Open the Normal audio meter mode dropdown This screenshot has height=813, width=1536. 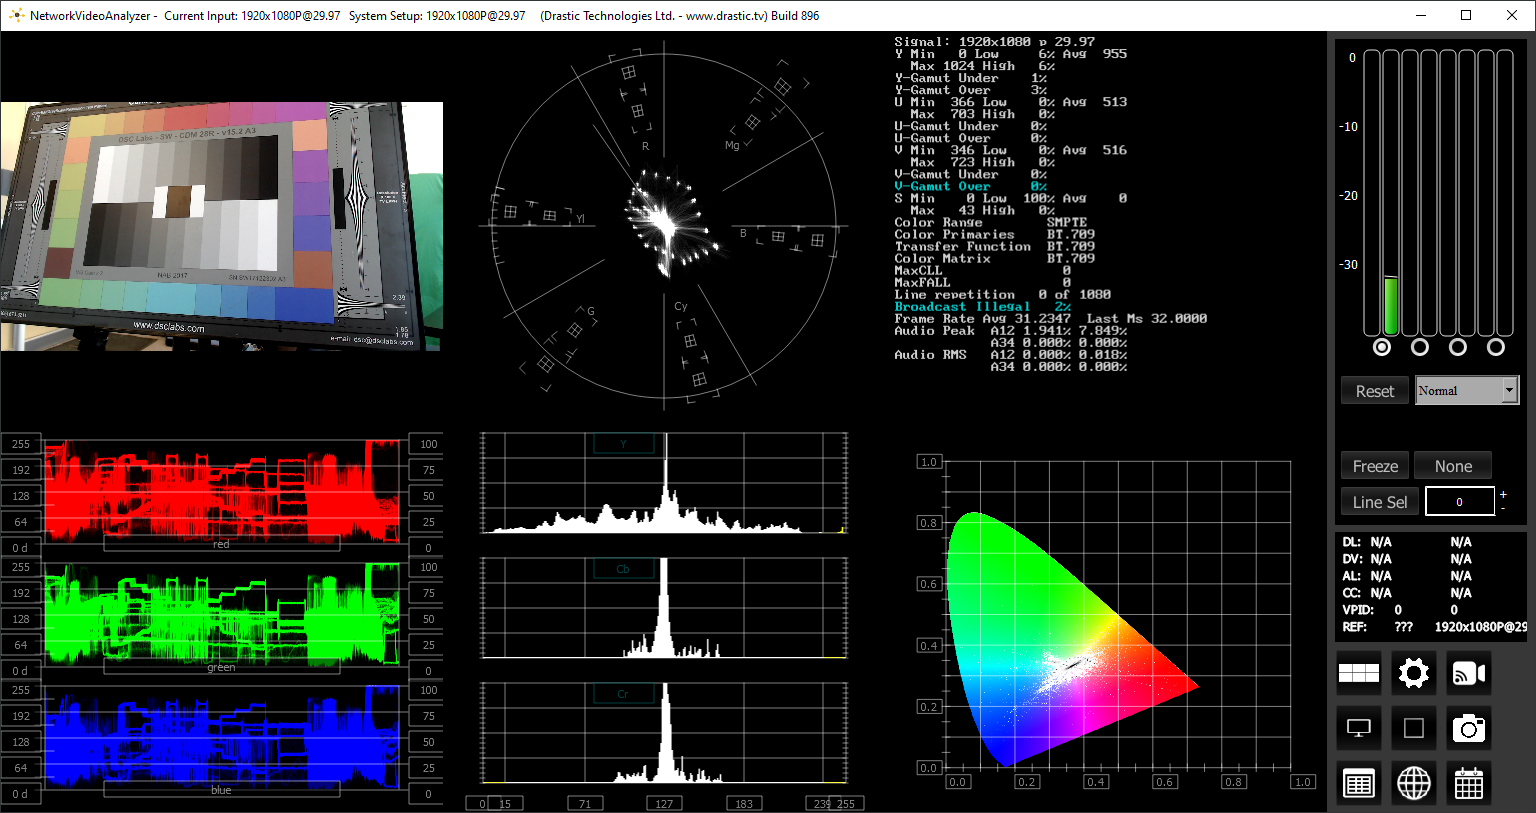1467,390
